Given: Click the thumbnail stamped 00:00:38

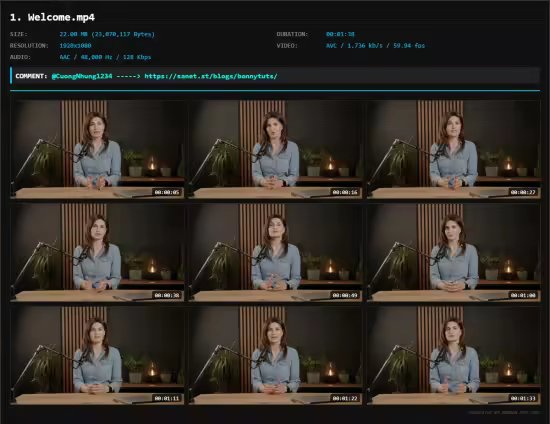Looking at the screenshot, I should pyautogui.click(x=97, y=252).
